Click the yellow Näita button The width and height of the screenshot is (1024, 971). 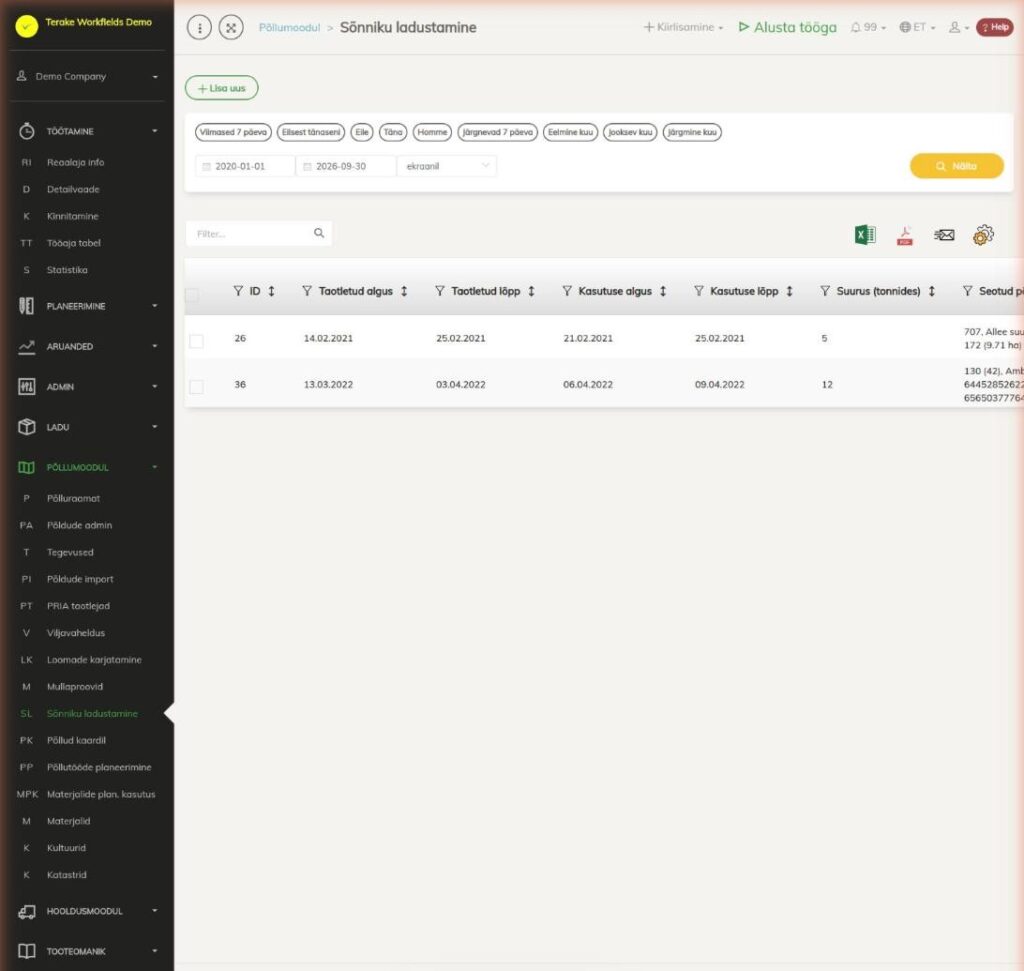coord(957,166)
